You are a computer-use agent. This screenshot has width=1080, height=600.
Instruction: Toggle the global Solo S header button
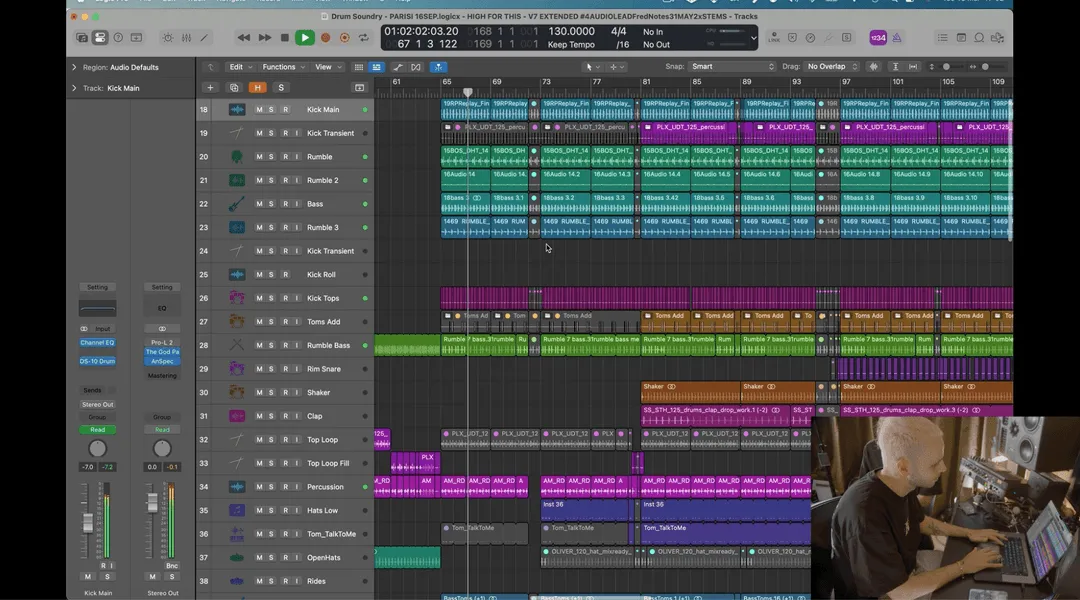(x=281, y=87)
